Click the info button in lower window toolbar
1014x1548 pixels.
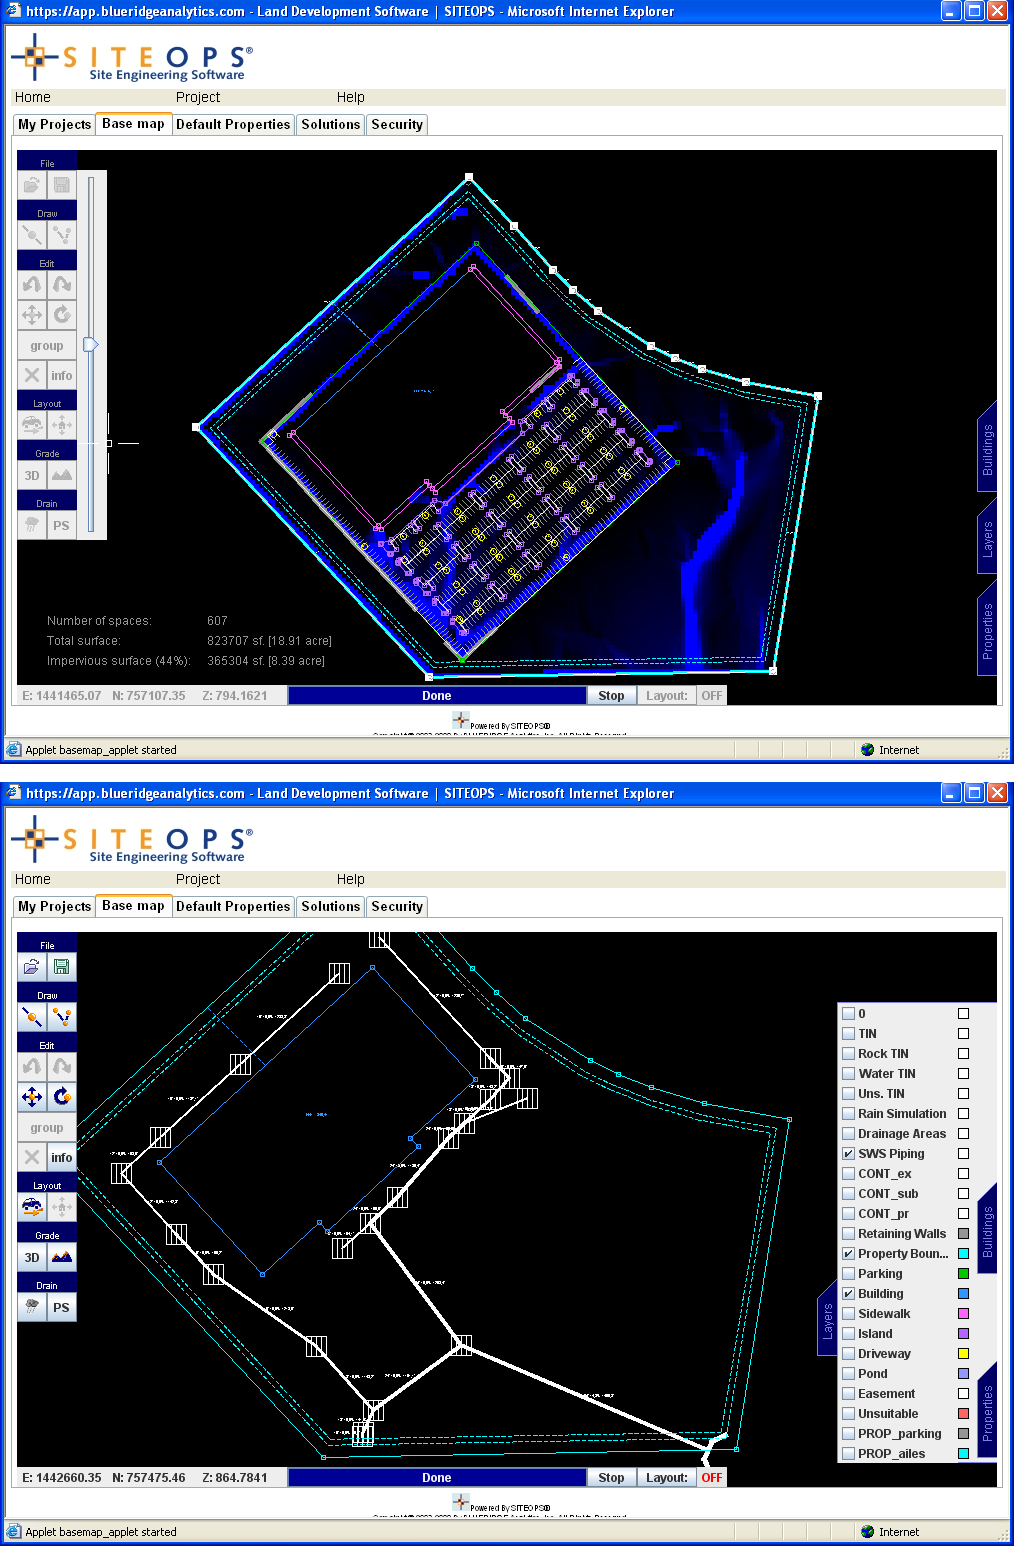click(62, 1157)
